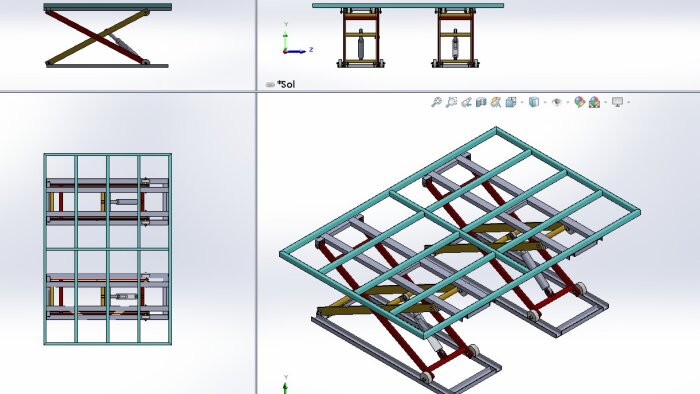Expand the Display Style dropdown arrow
Screen dimensions: 700x394
click(x=545, y=102)
